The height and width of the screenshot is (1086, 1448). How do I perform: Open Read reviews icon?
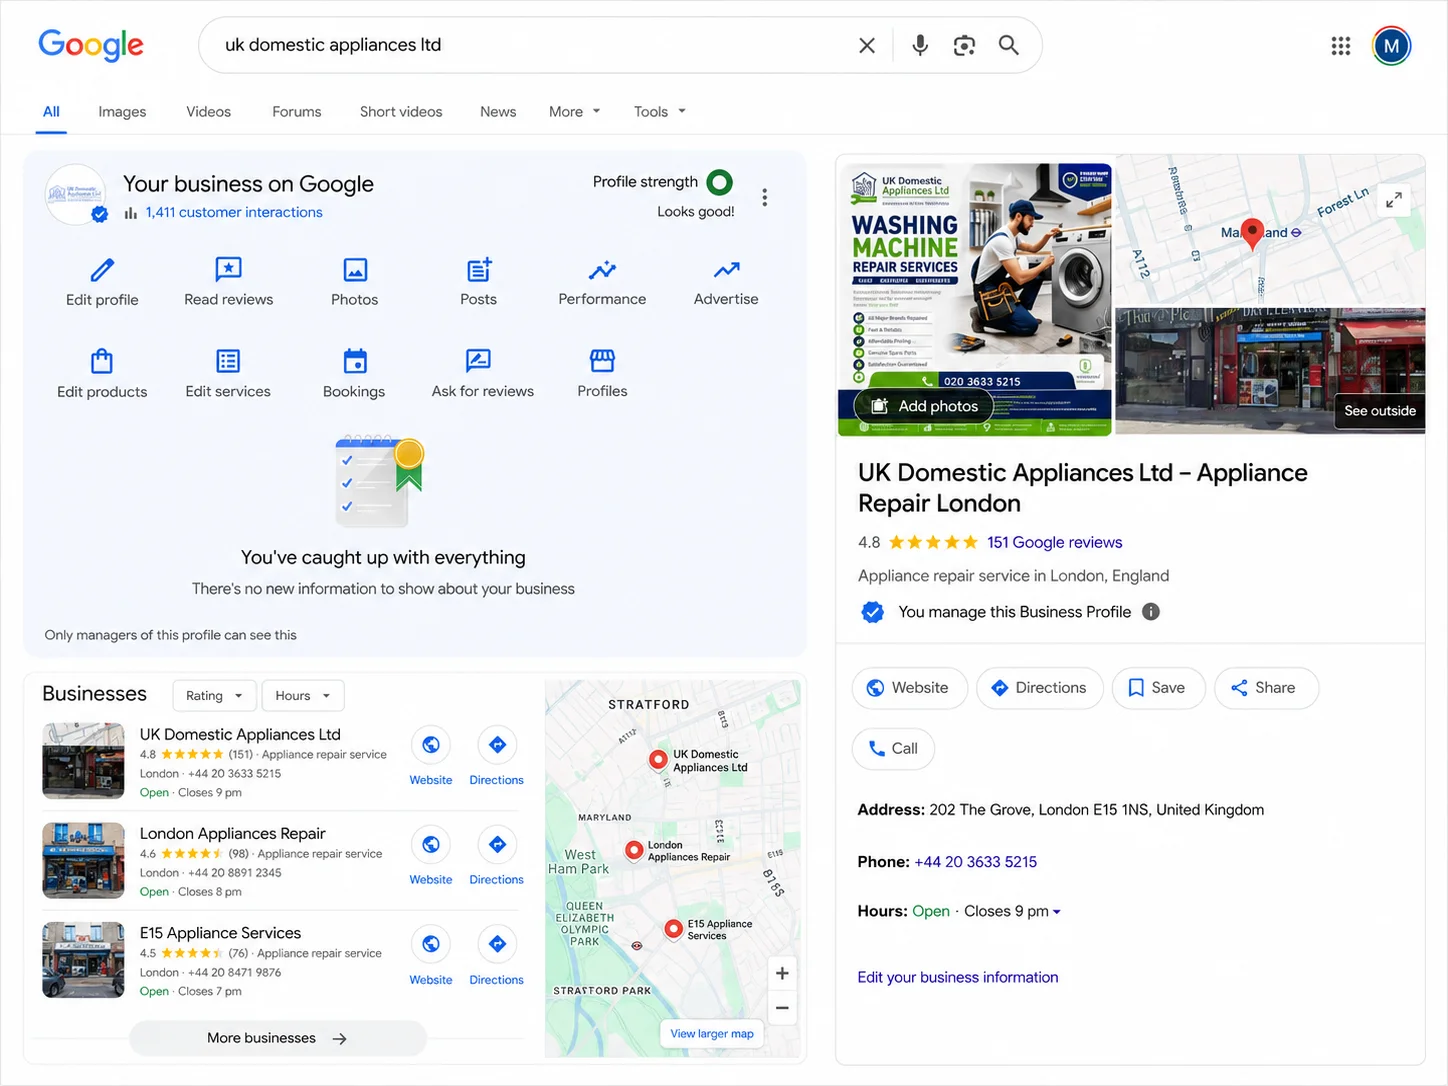point(229,269)
